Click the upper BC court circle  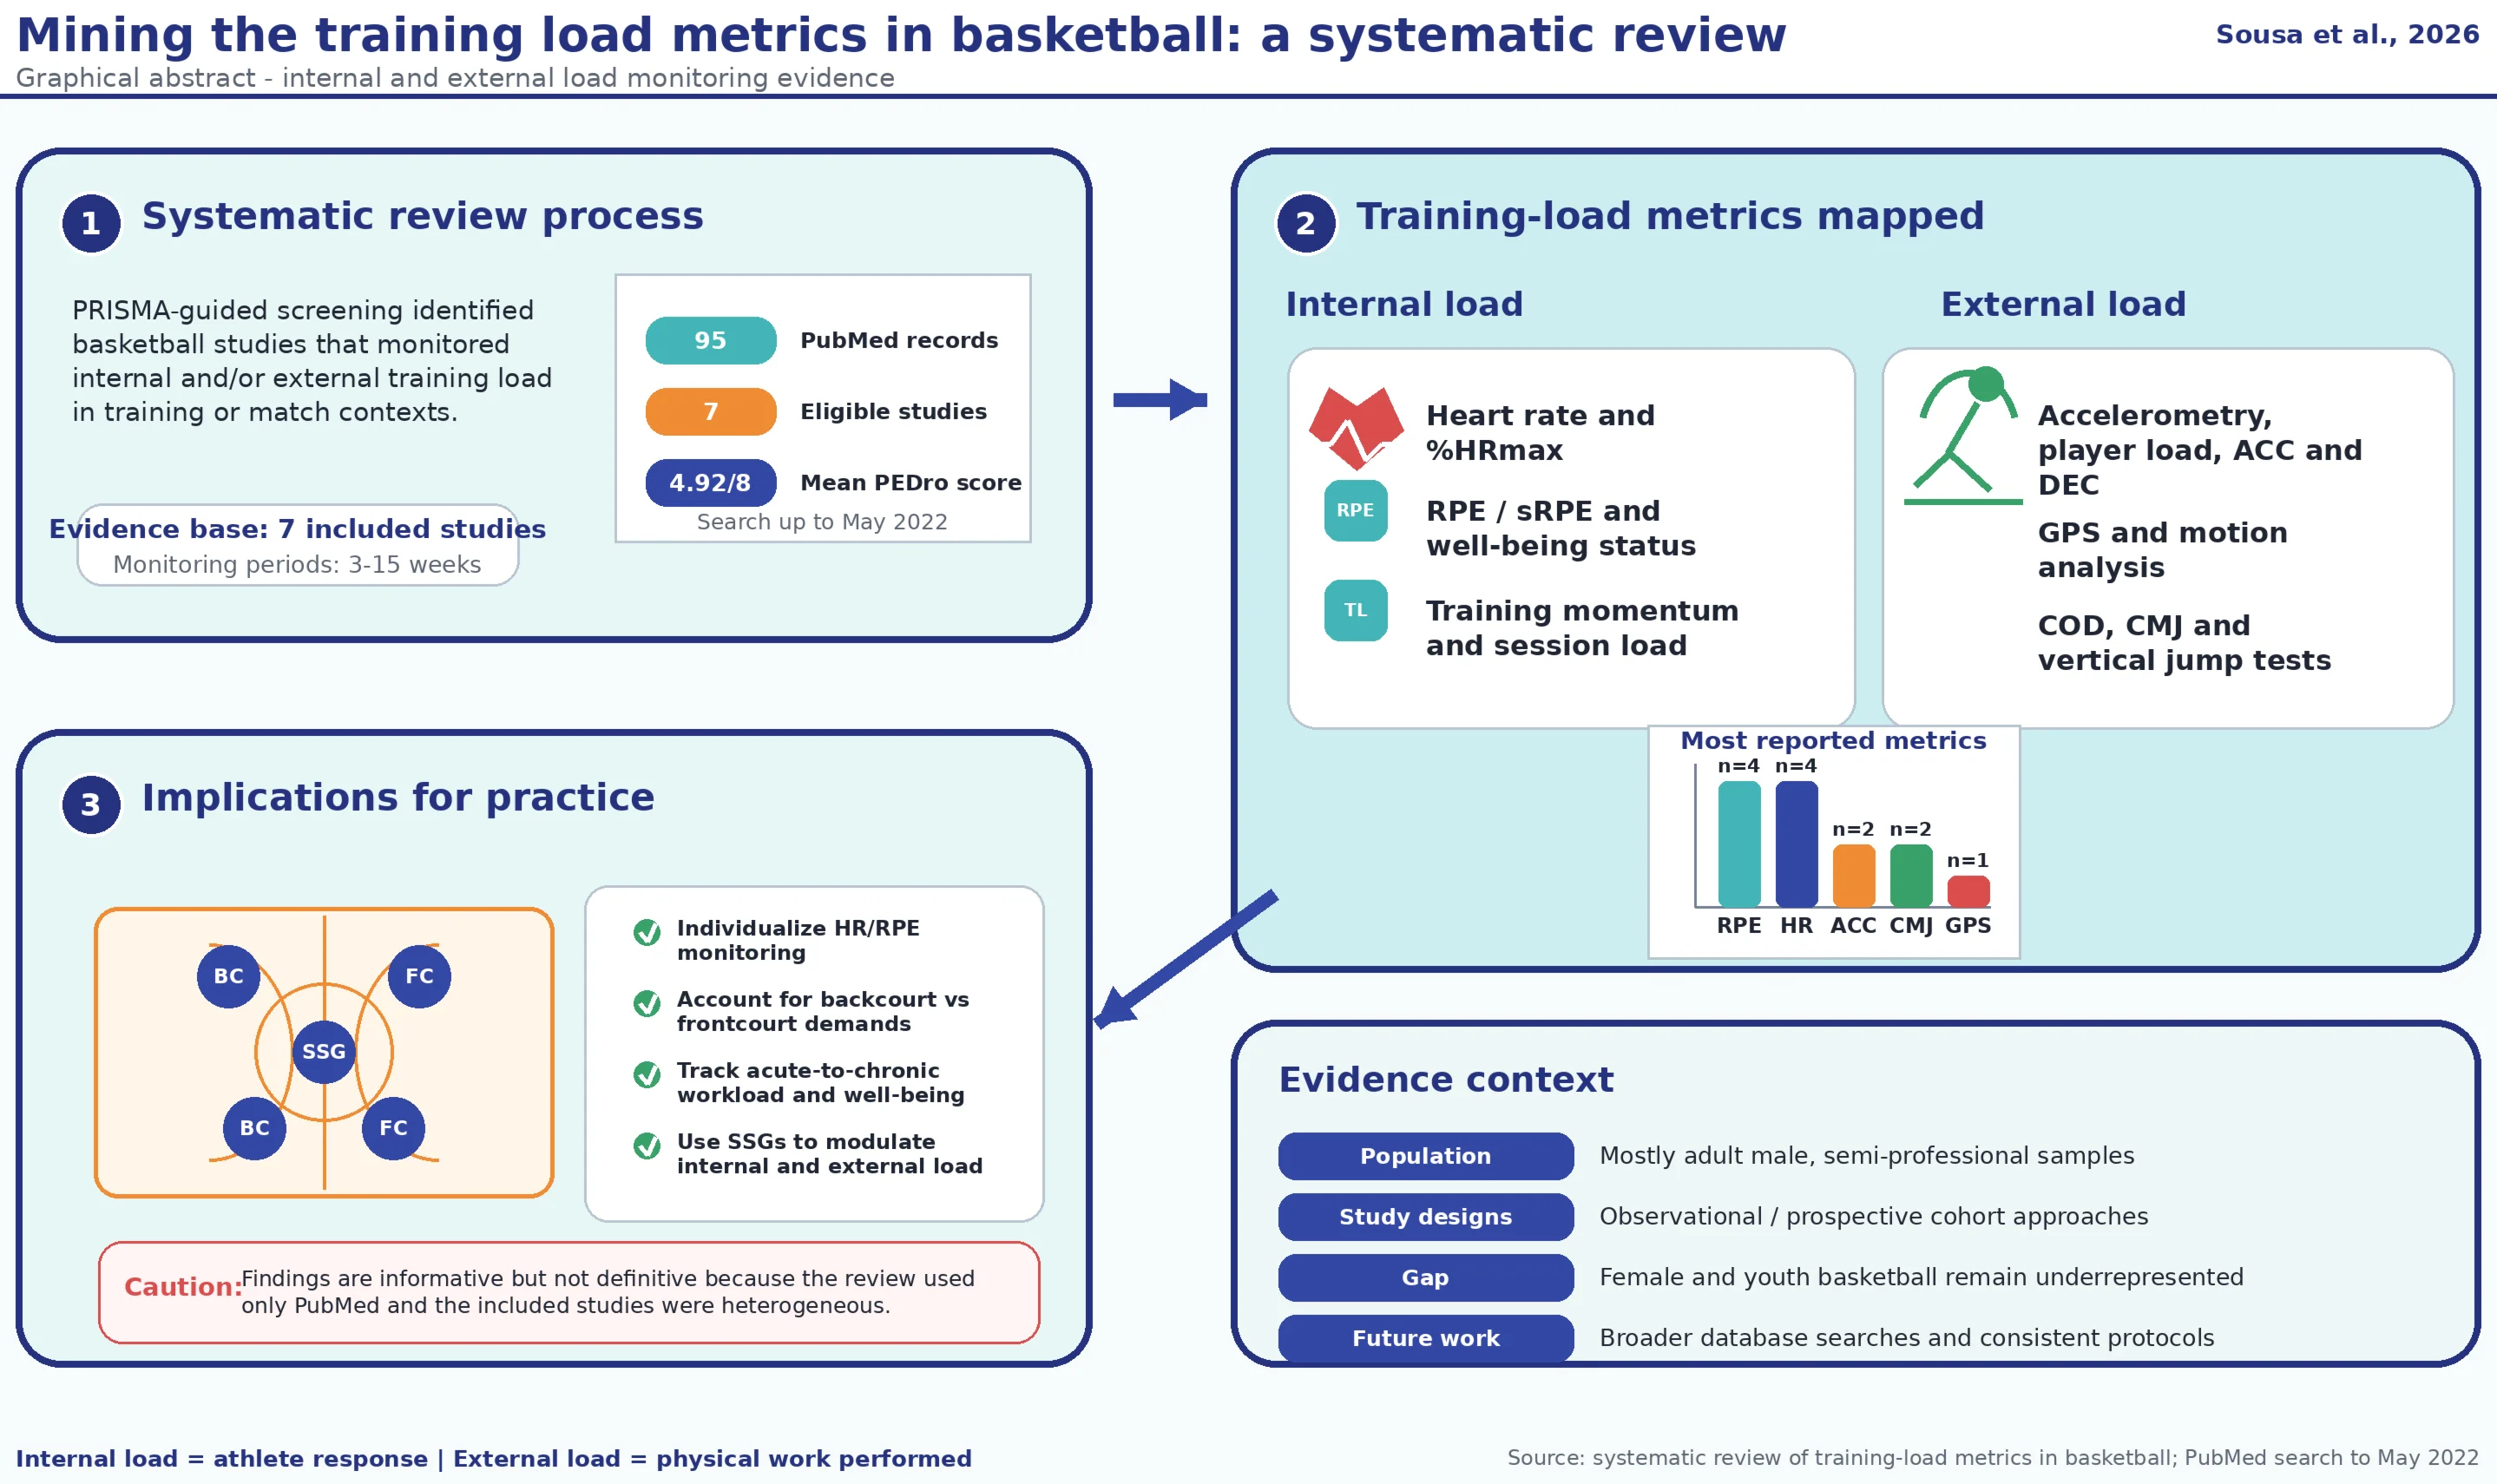(228, 976)
